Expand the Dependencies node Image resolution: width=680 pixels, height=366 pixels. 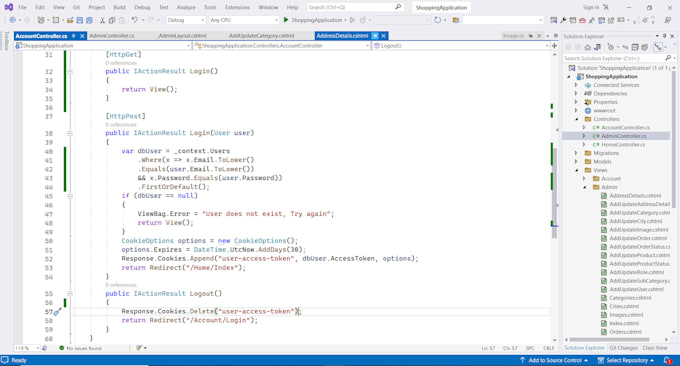point(576,93)
